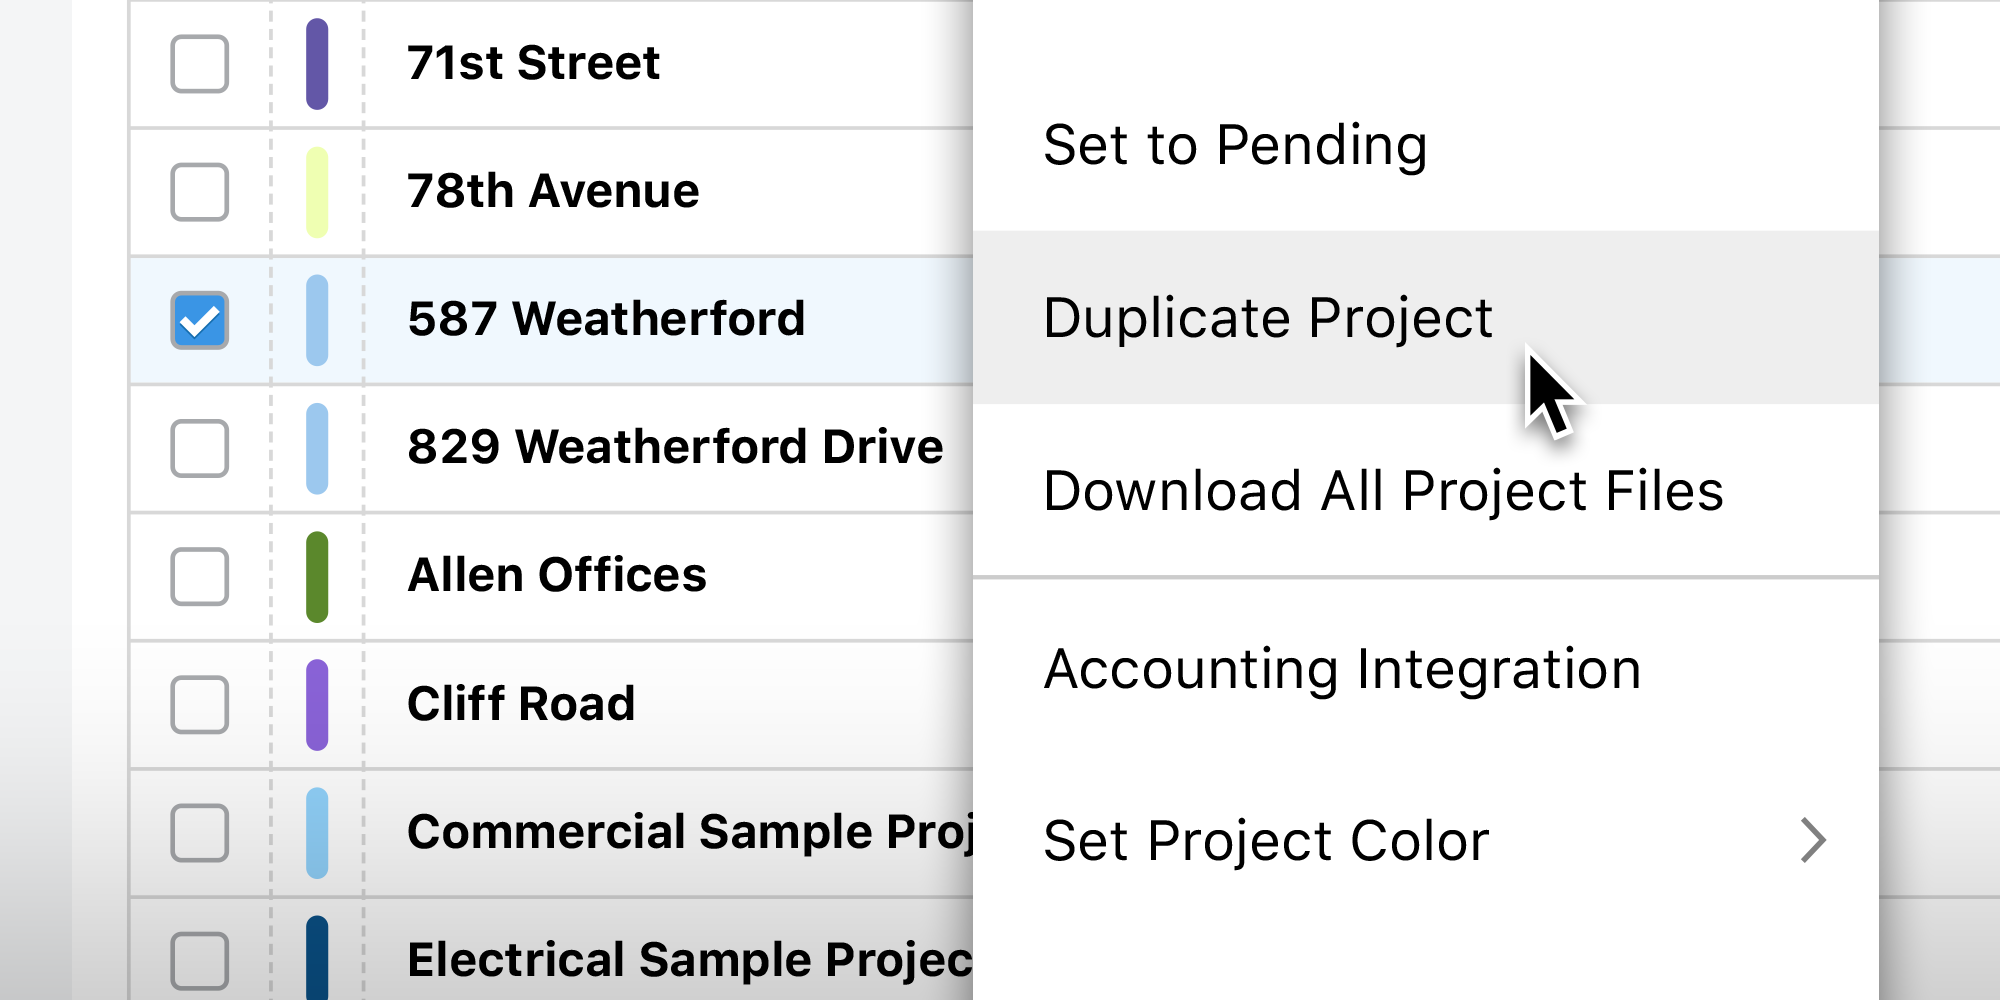Viewport: 2000px width, 1000px height.
Task: Check the checkbox for Electrical Sample Project
Action: pos(199,957)
